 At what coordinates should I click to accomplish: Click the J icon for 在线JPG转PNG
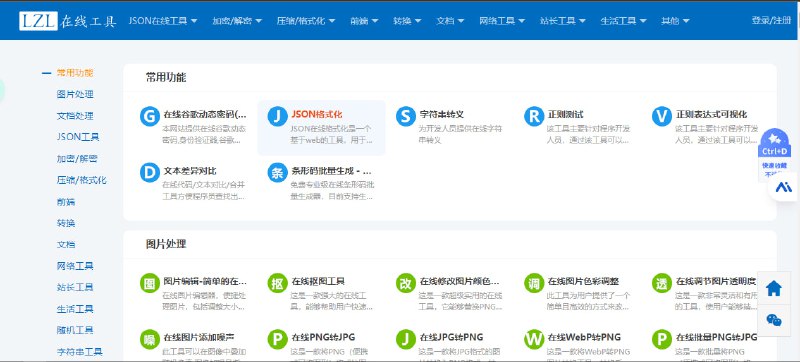tap(406, 340)
